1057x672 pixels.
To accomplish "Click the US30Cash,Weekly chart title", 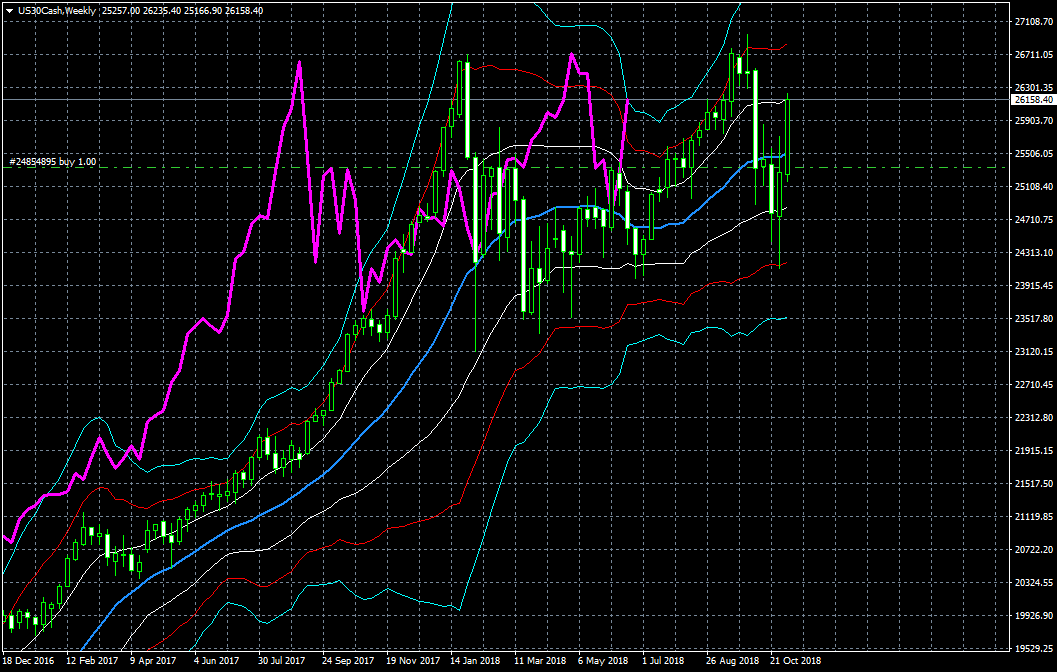I will pyautogui.click(x=56, y=10).
